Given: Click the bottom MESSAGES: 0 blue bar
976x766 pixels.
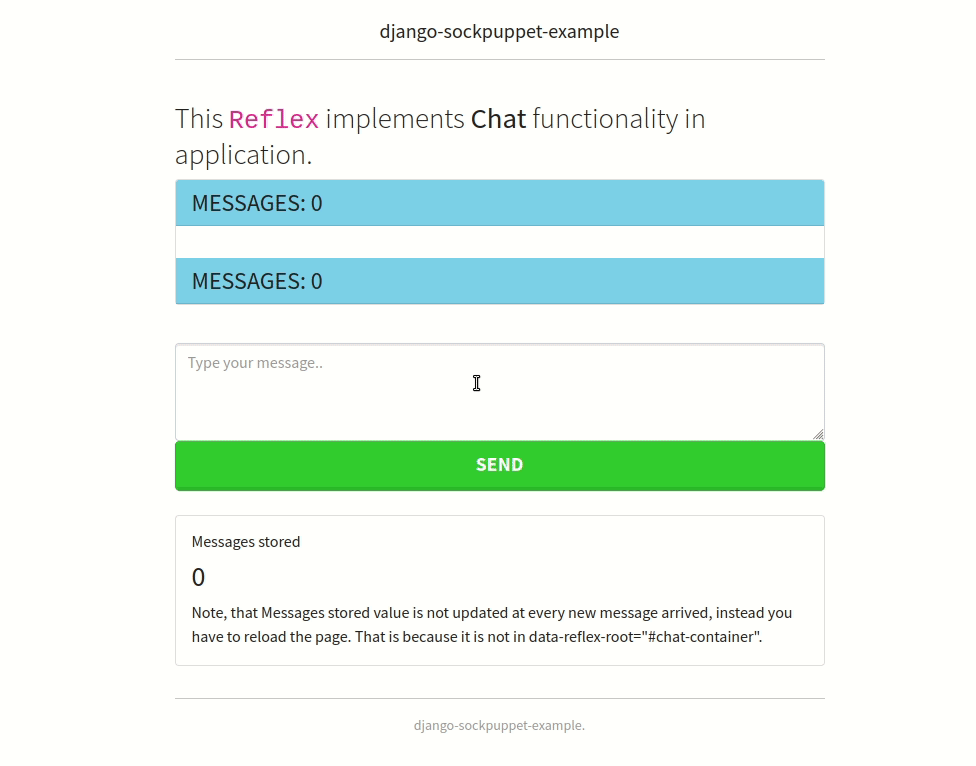Looking at the screenshot, I should [499, 281].
